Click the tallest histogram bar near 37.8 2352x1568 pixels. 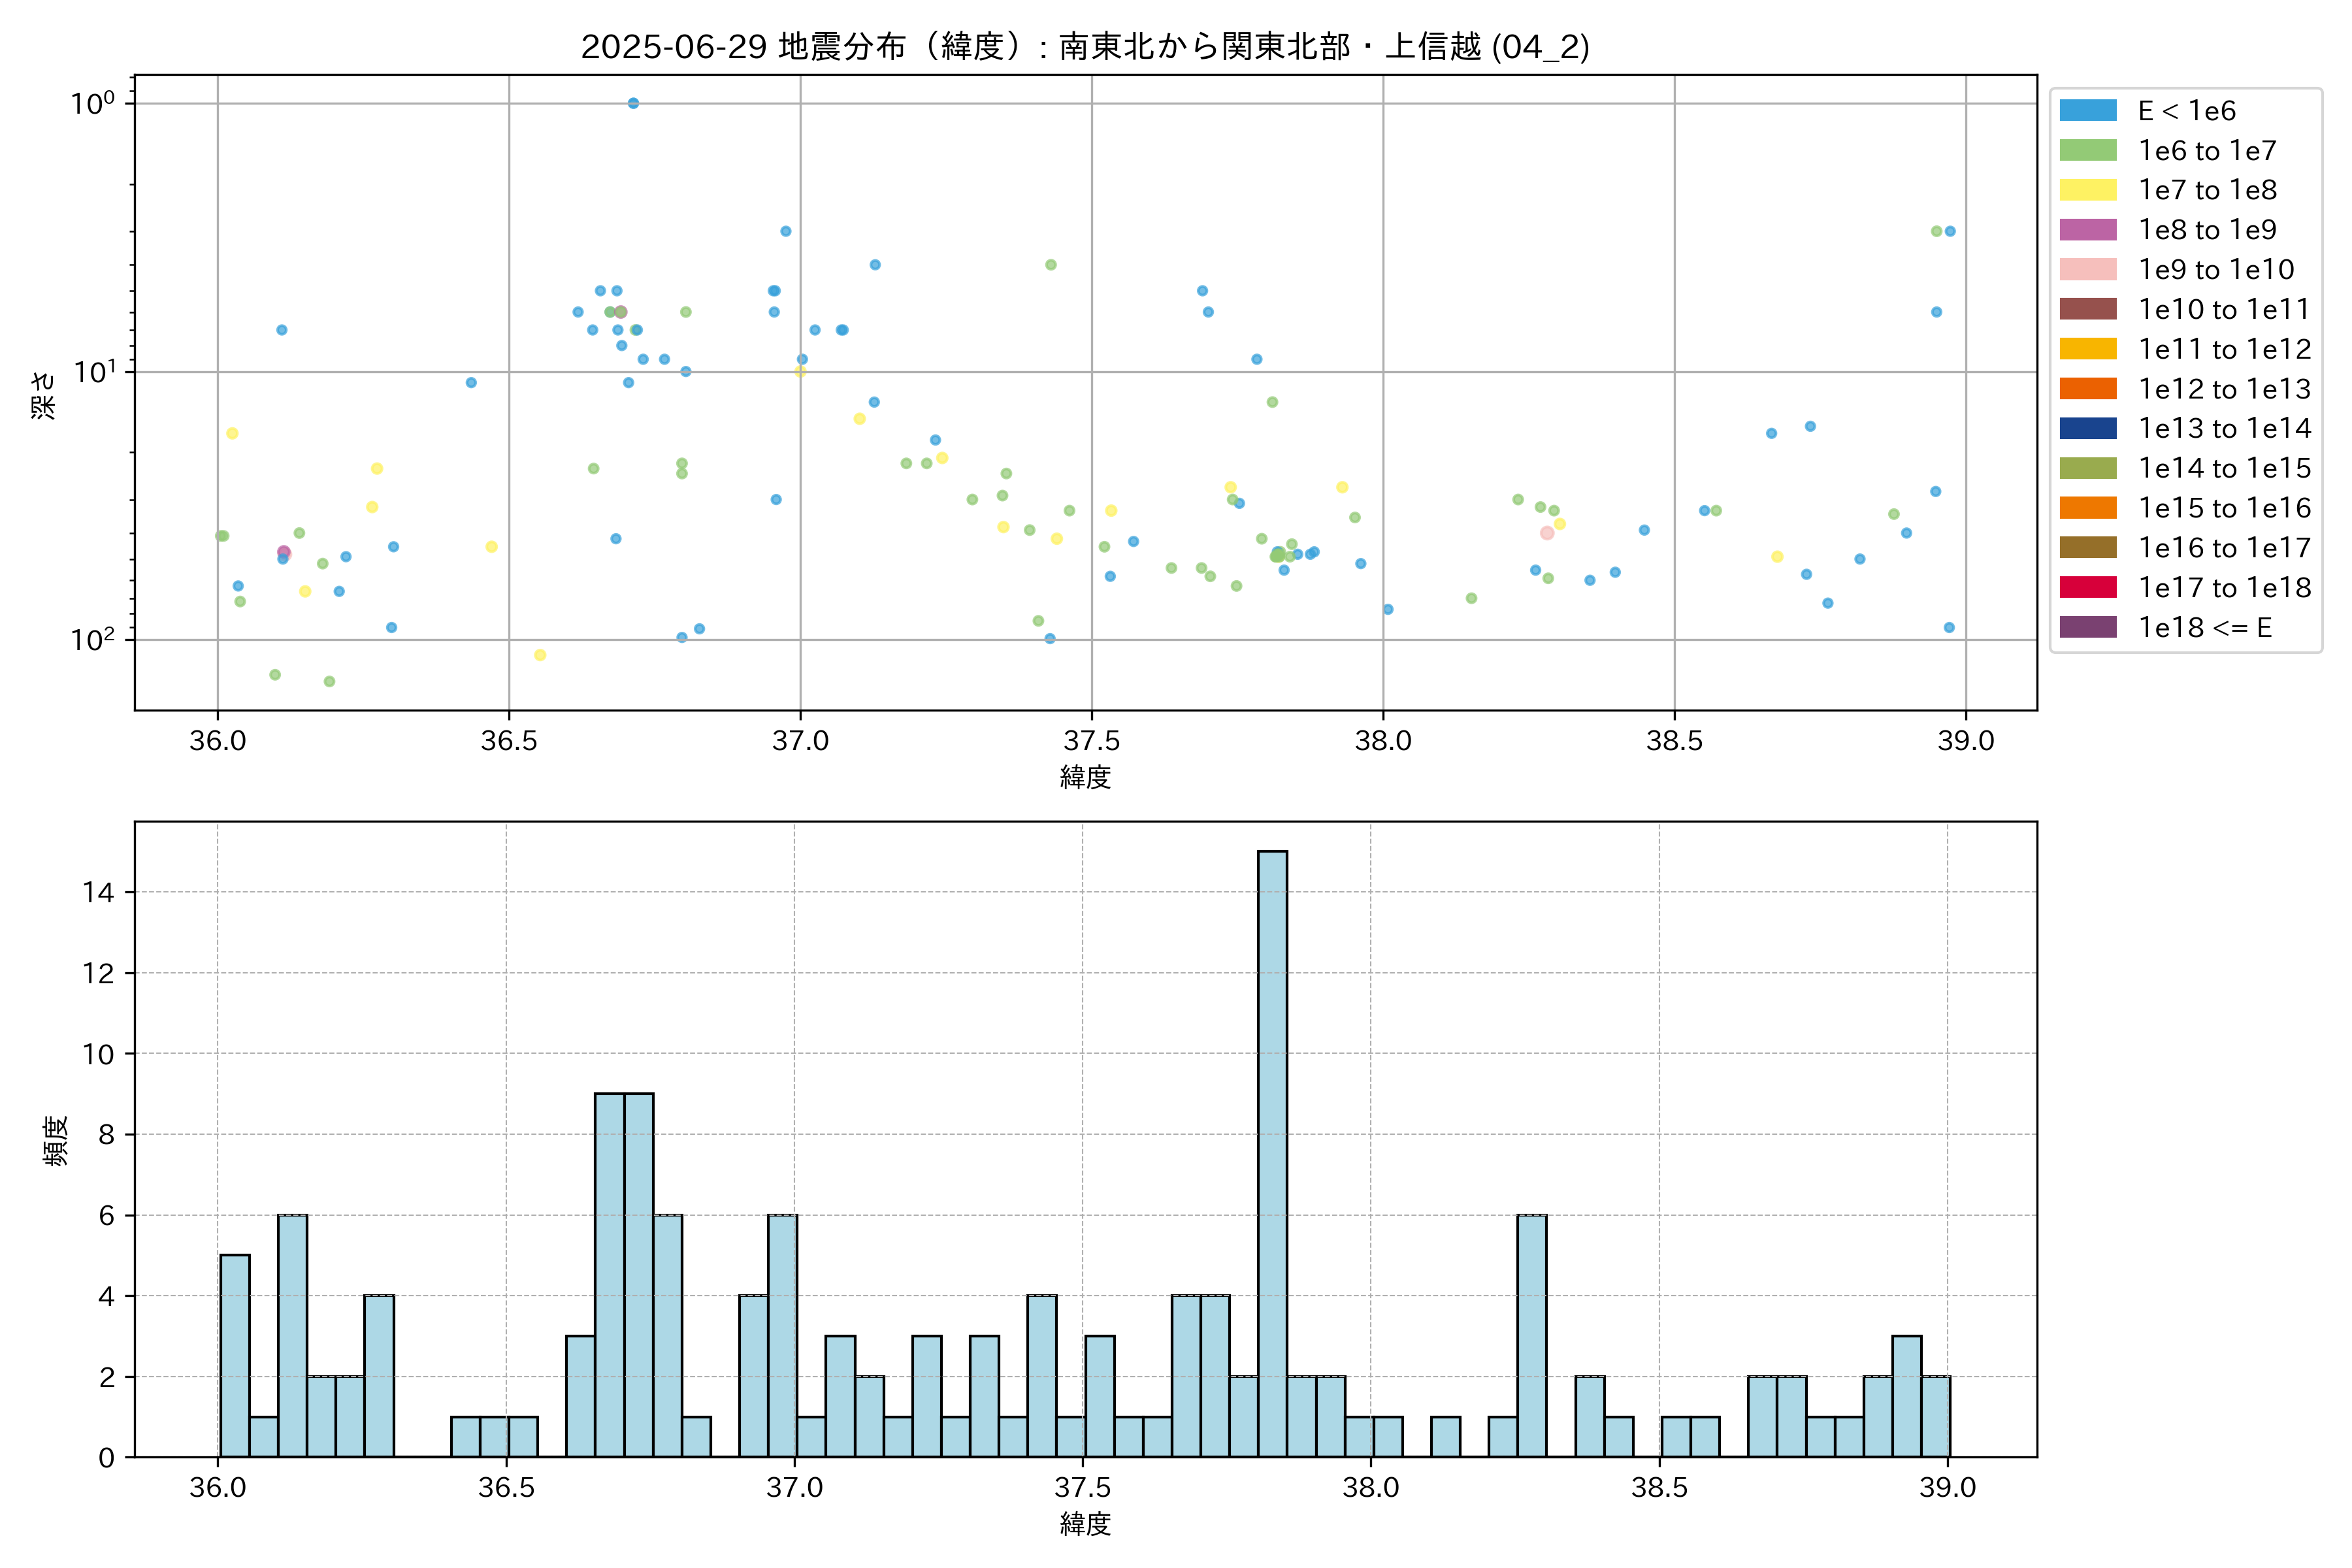click(1272, 1153)
